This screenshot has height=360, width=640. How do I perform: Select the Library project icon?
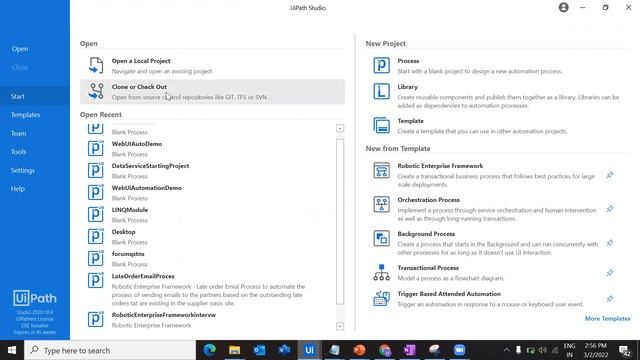click(x=381, y=91)
